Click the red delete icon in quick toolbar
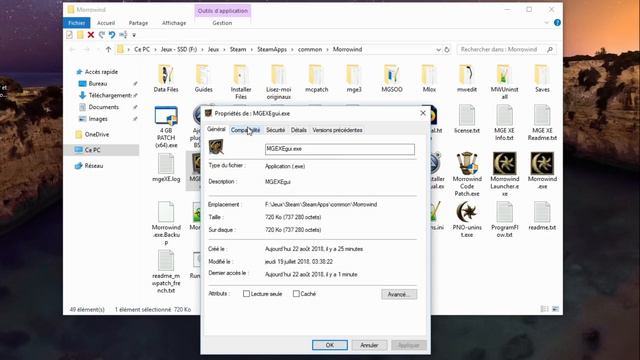Screen dimensions: 640x360 (x=91, y=35)
